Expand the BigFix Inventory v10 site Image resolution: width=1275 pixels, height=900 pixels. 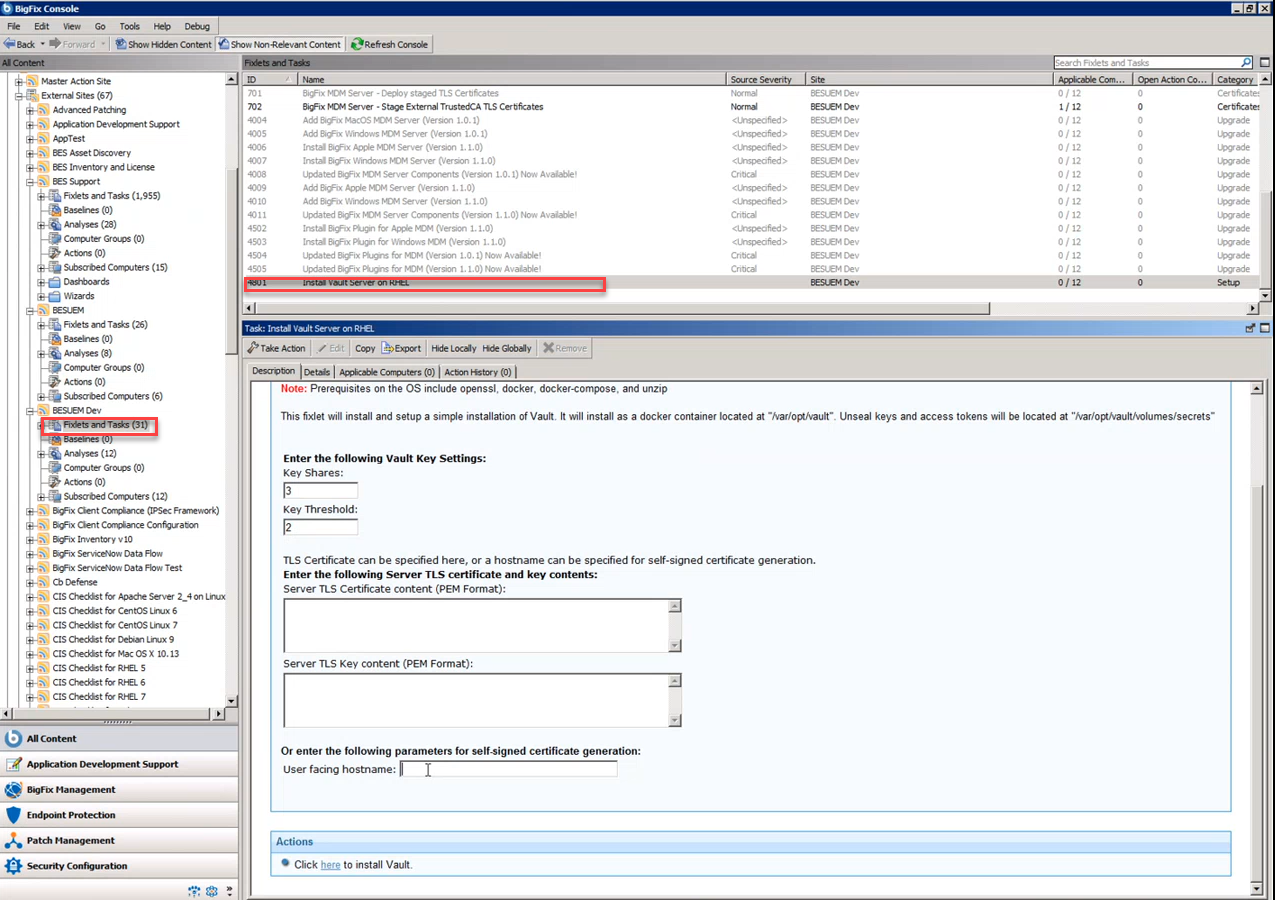[x=30, y=539]
